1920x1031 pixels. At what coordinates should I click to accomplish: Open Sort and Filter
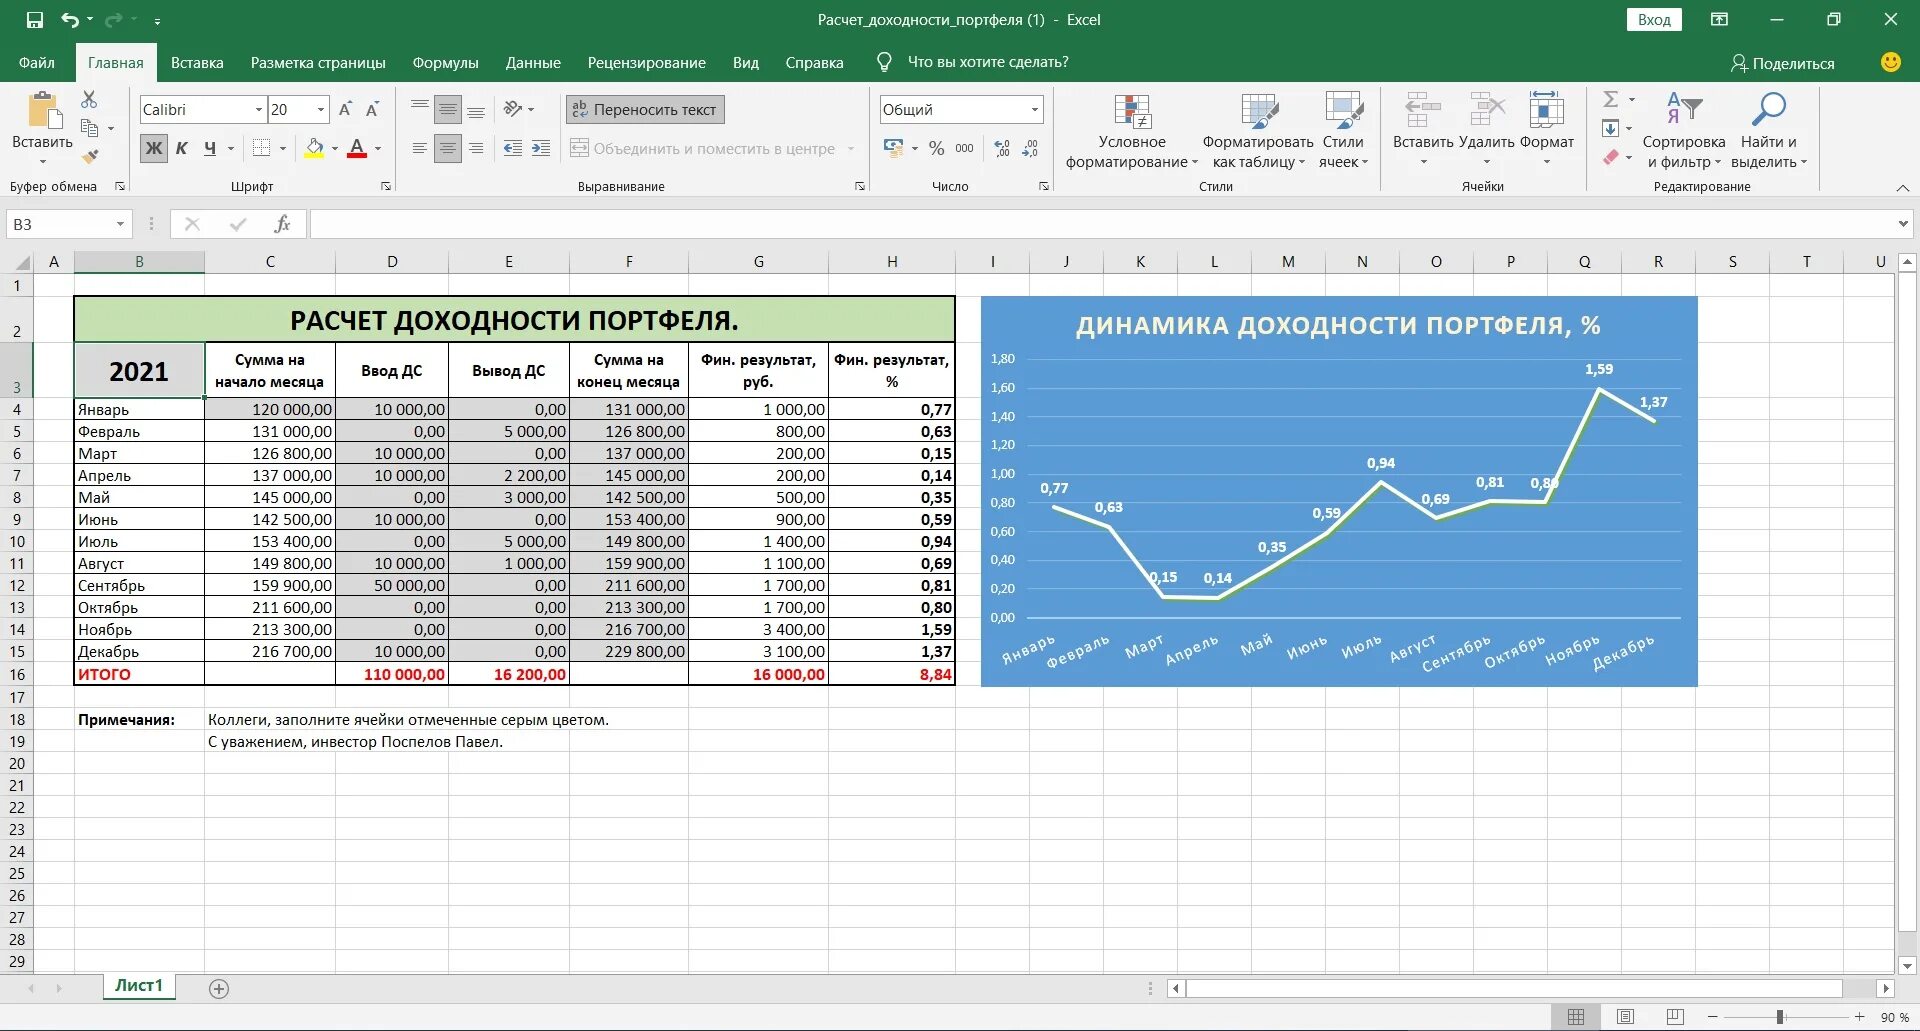click(x=1684, y=131)
